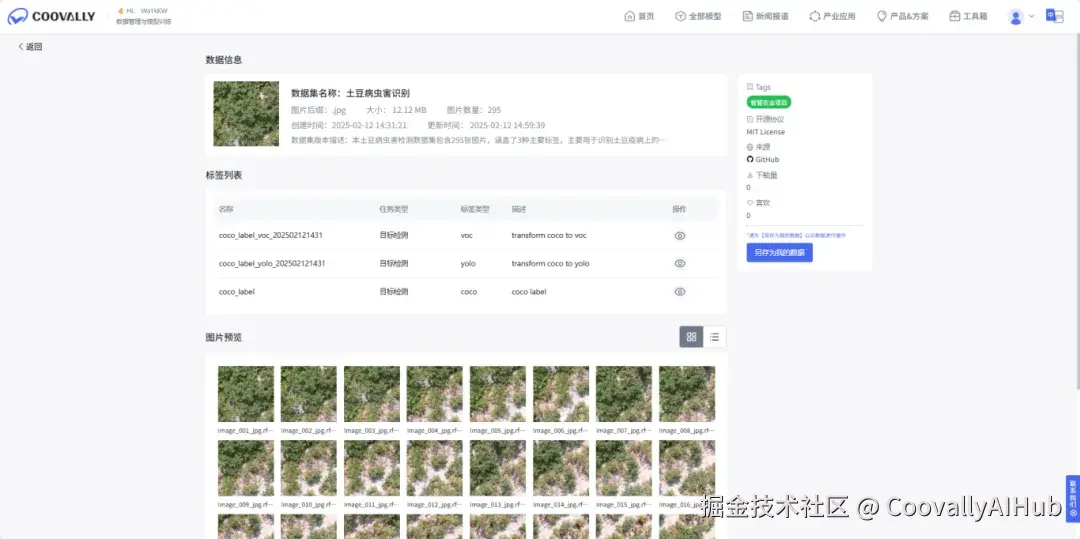Click the user avatar icon
The width and height of the screenshot is (1080, 539).
tap(1015, 17)
